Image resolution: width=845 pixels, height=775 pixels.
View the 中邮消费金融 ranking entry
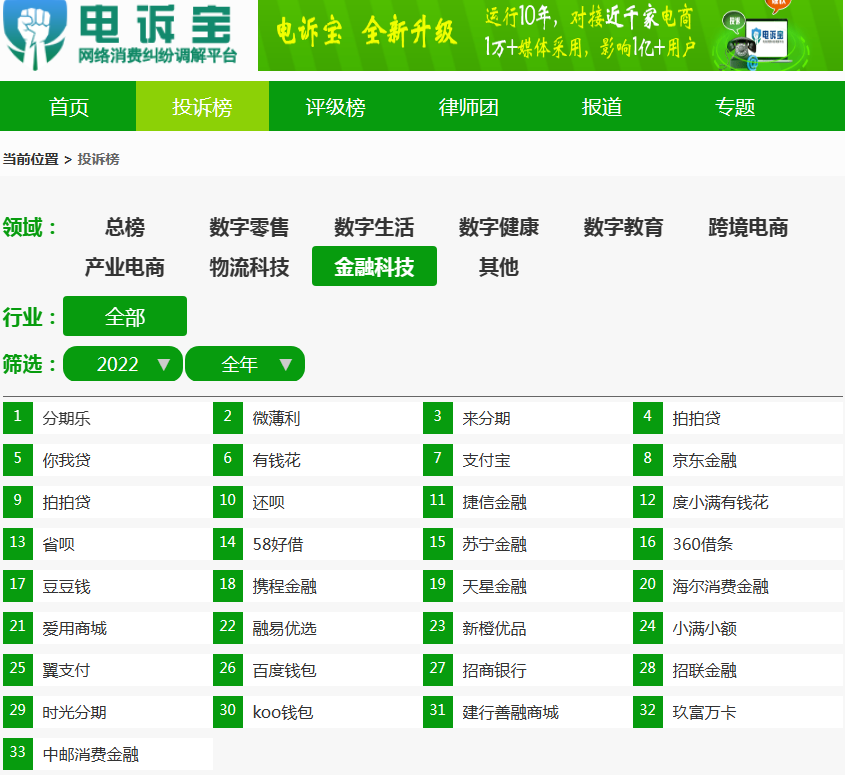(x=108, y=755)
